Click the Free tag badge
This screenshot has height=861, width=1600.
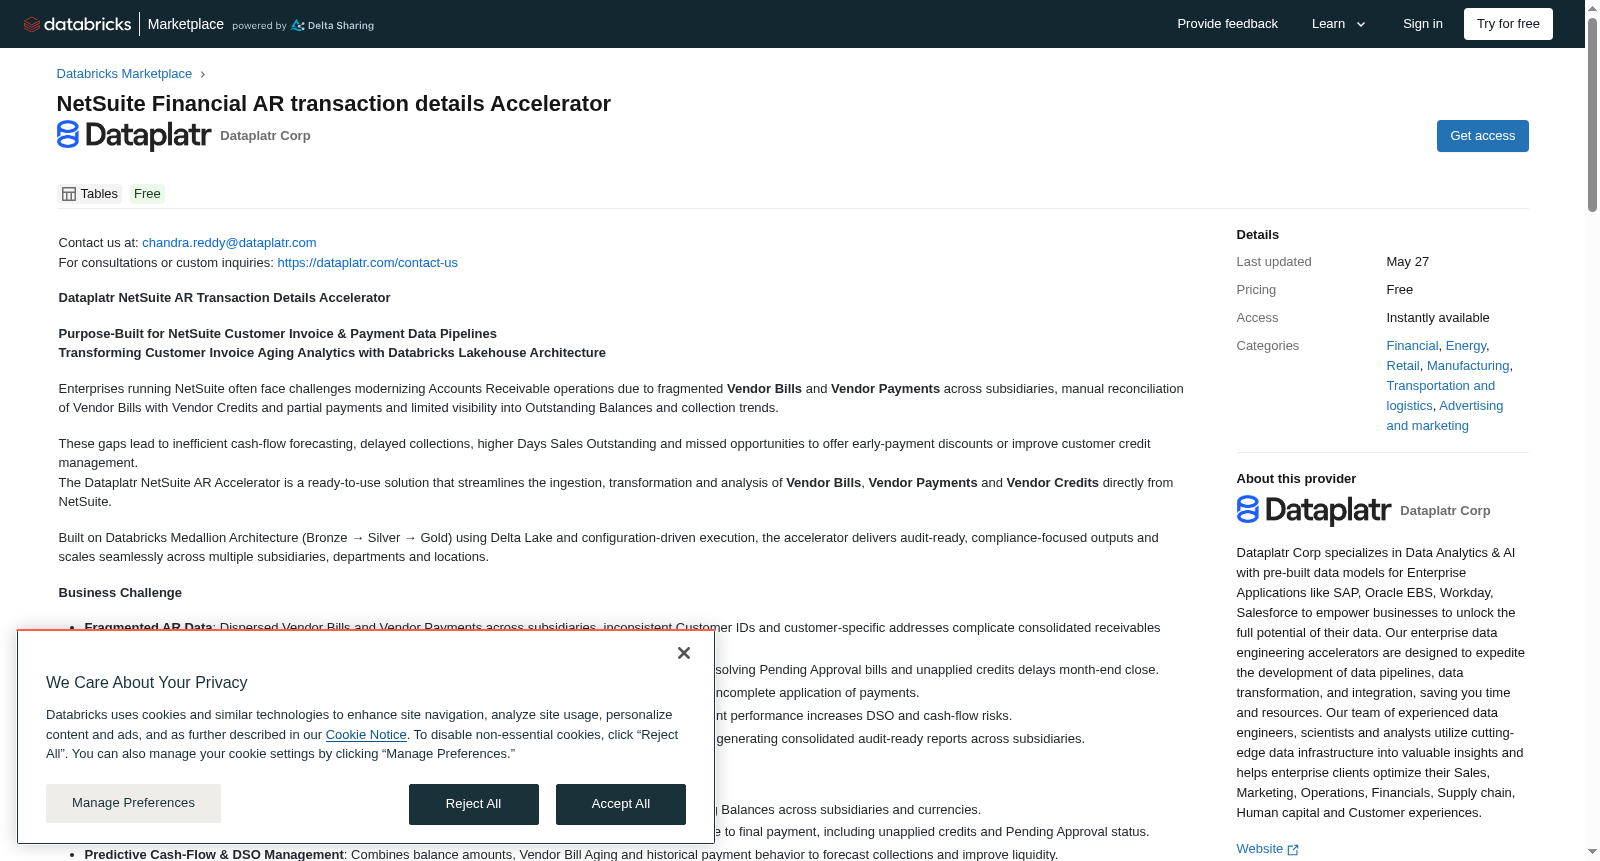[x=147, y=194]
